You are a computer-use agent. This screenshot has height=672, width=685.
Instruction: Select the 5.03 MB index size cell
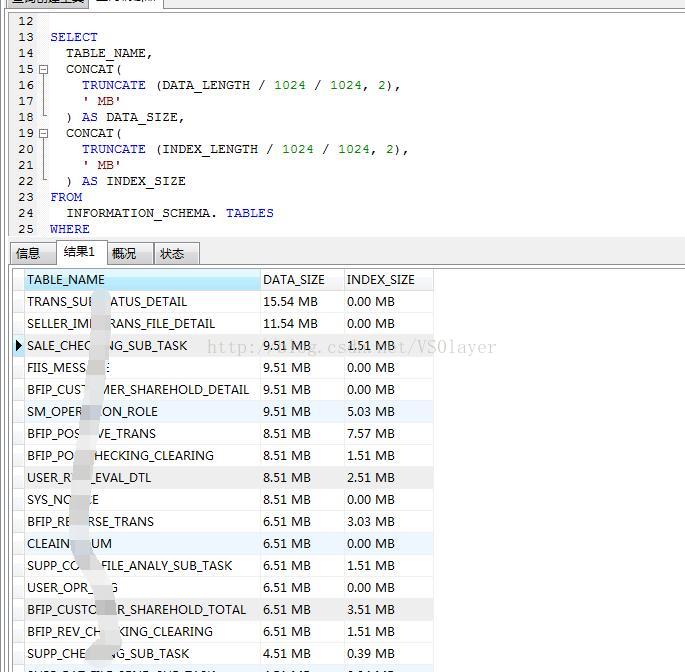[389, 412]
